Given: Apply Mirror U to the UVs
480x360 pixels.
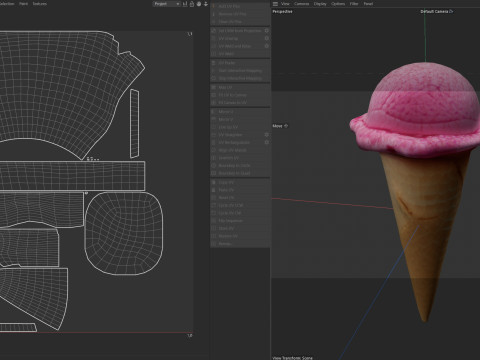Looking at the screenshot, I should (240, 112).
